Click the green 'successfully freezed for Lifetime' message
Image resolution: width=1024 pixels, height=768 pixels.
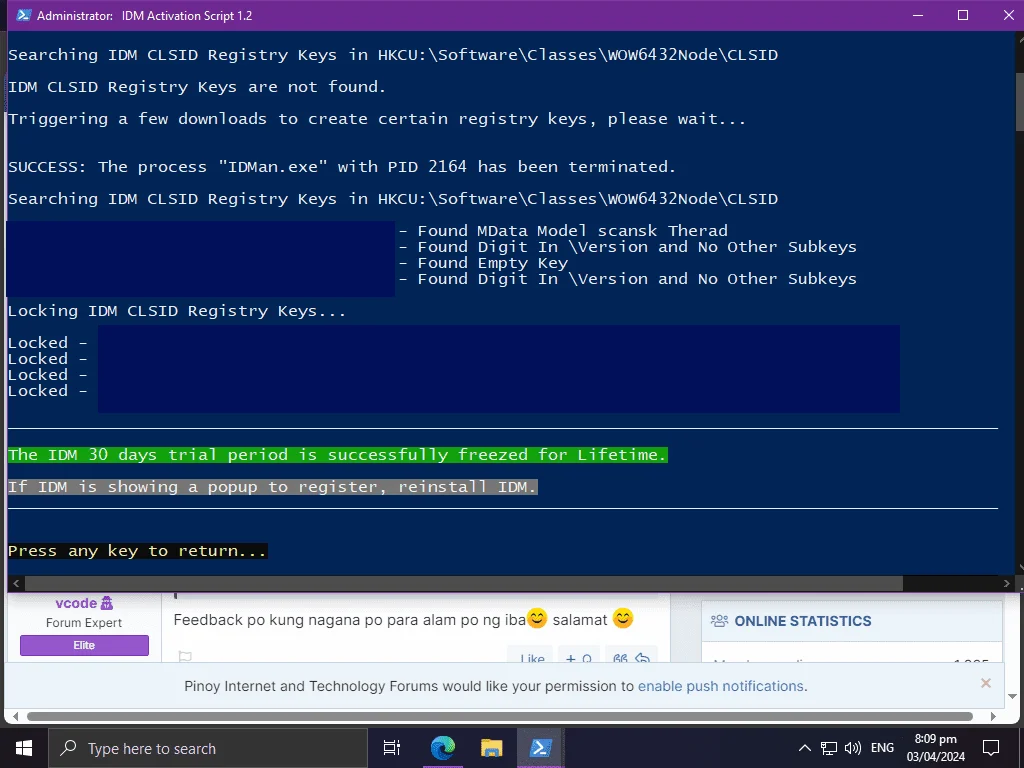coord(338,455)
